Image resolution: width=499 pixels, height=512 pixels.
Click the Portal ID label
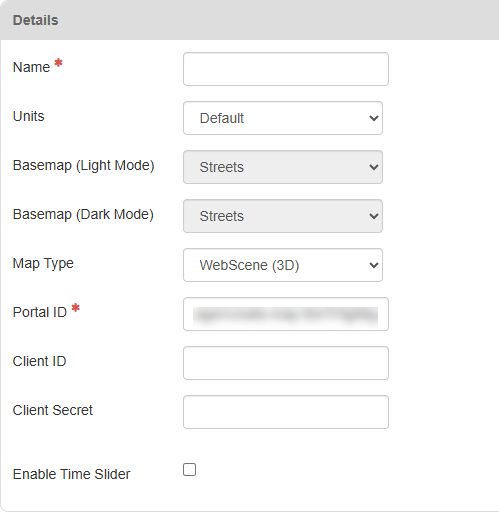40,312
